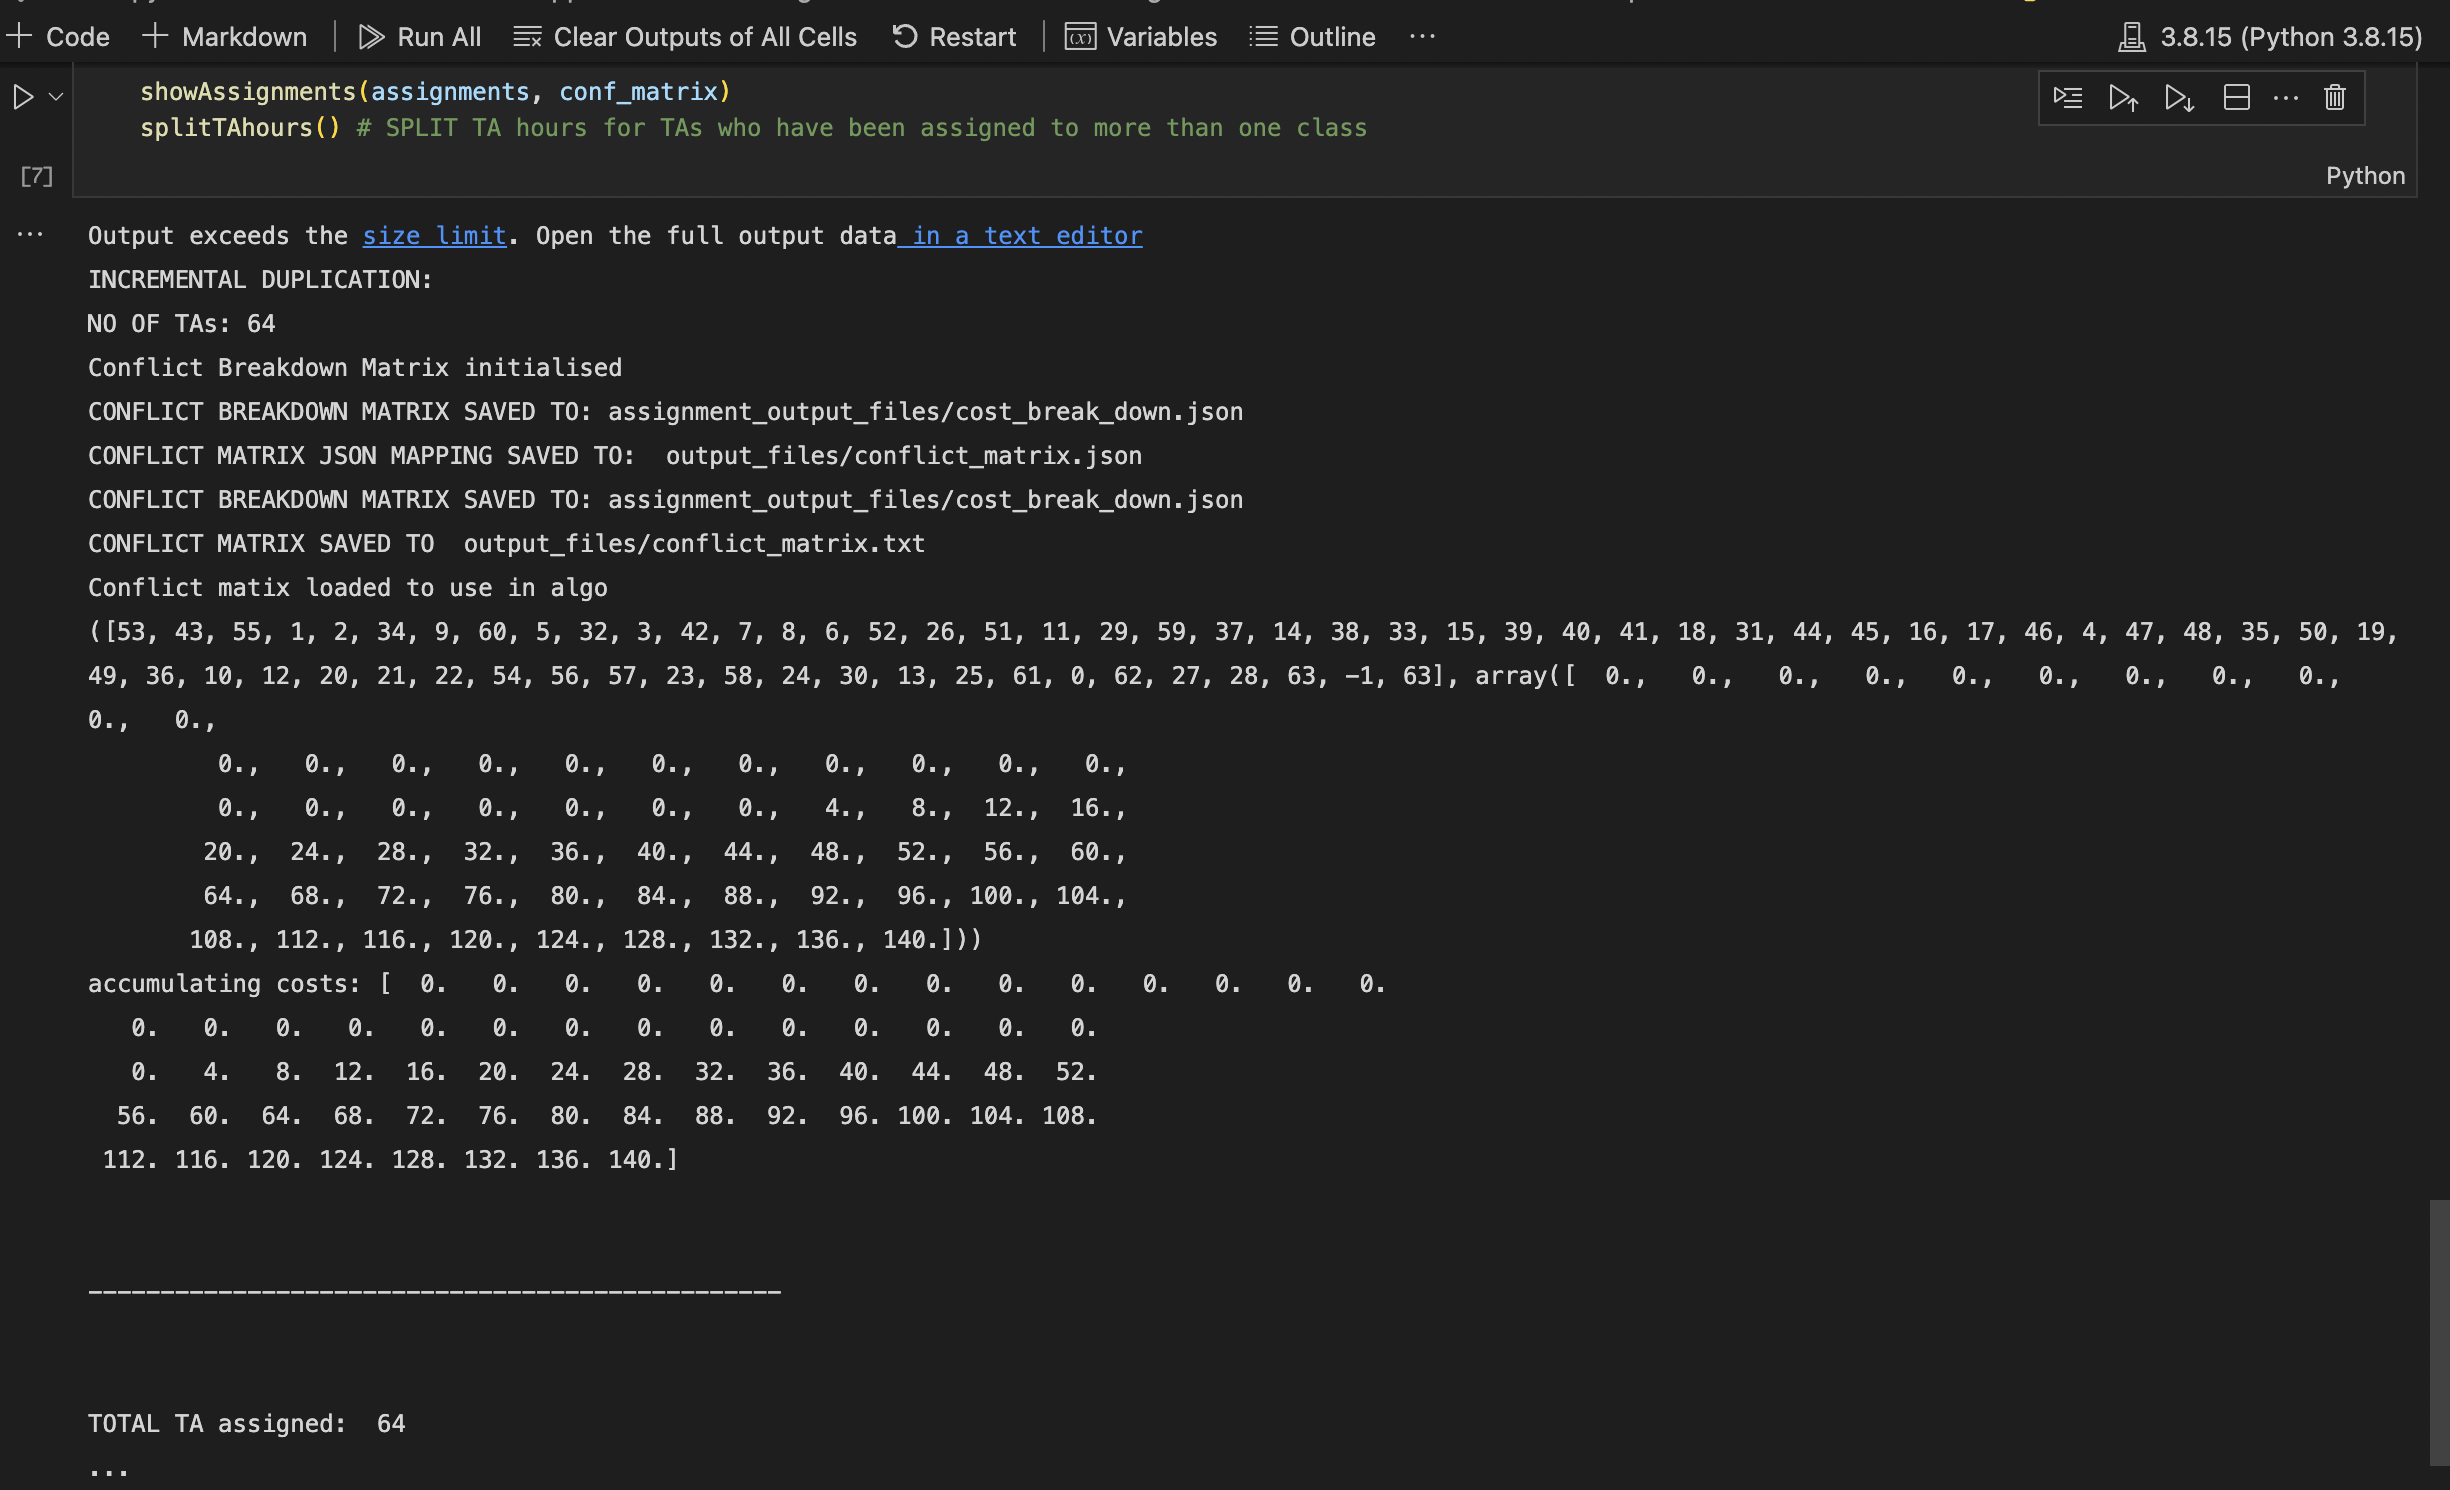Screen dimensions: 2450x1490
Task: Execute Above Cells icon
Action: pos(2124,97)
